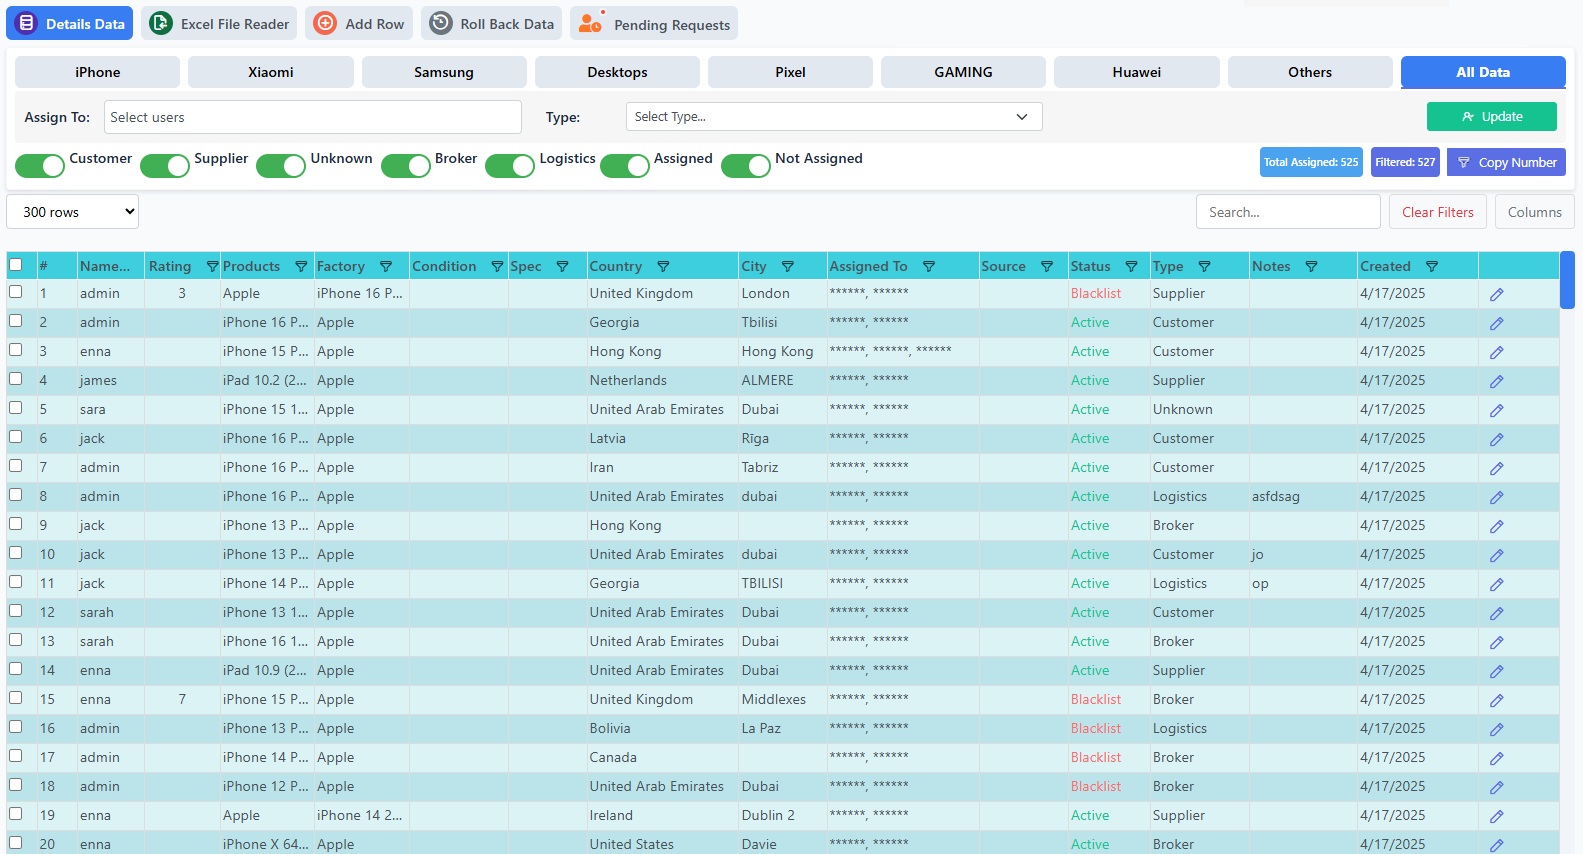This screenshot has height=854, width=1583.
Task: Switch to the iPhone tab
Action: [97, 72]
